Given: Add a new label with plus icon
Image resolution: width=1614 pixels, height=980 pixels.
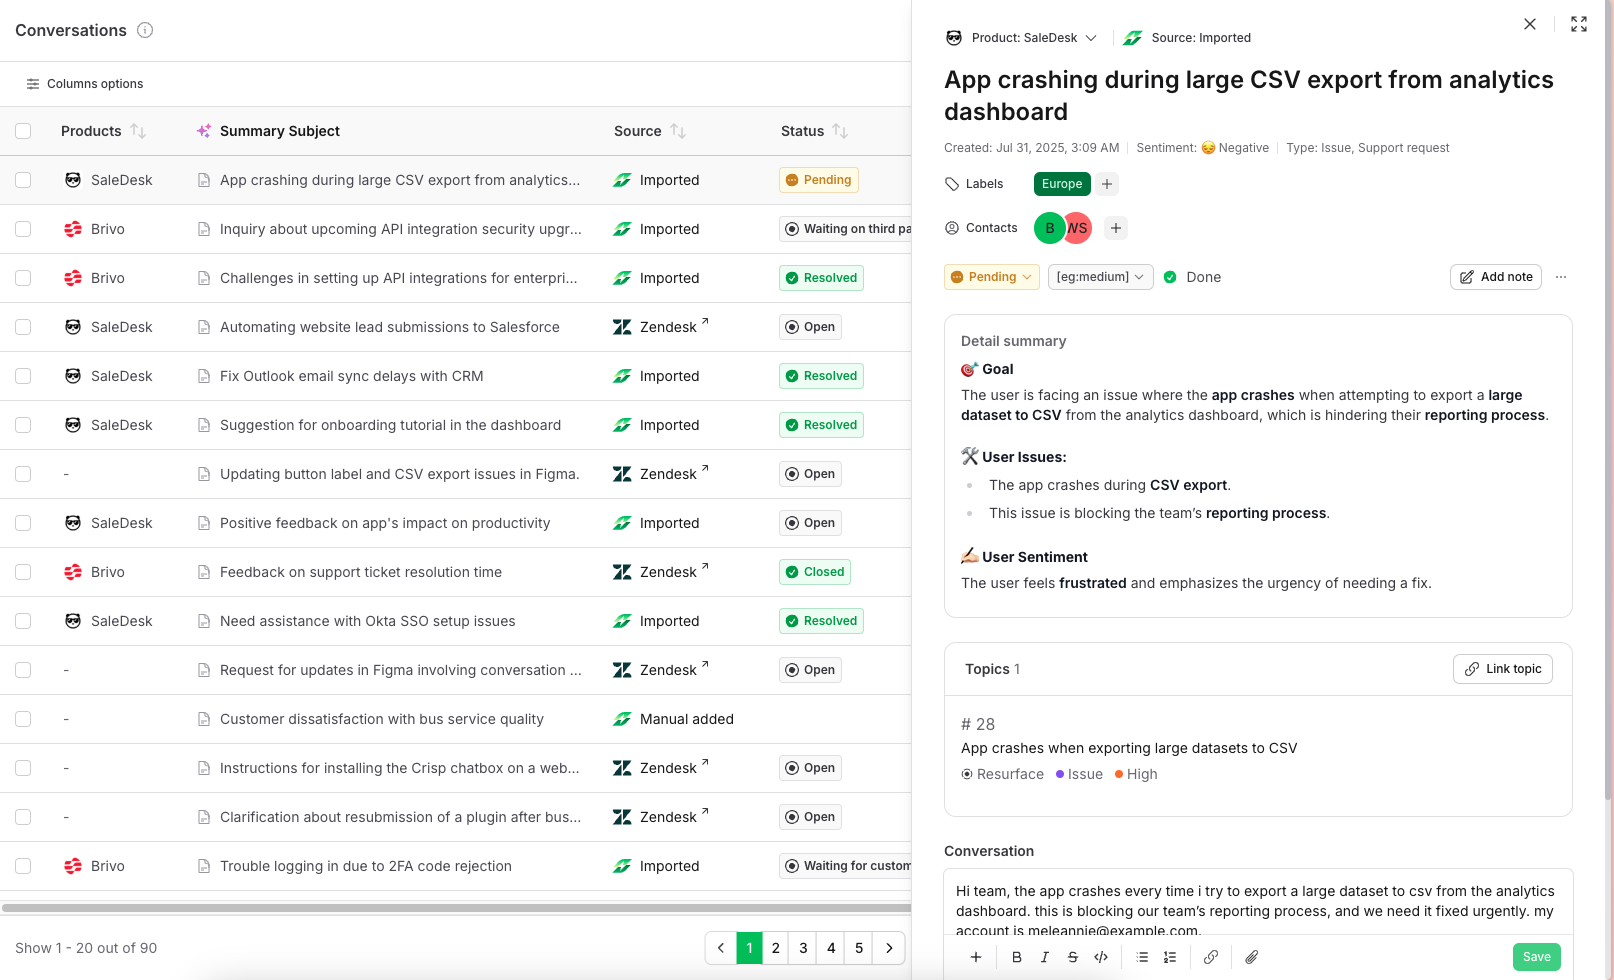Looking at the screenshot, I should [1106, 184].
